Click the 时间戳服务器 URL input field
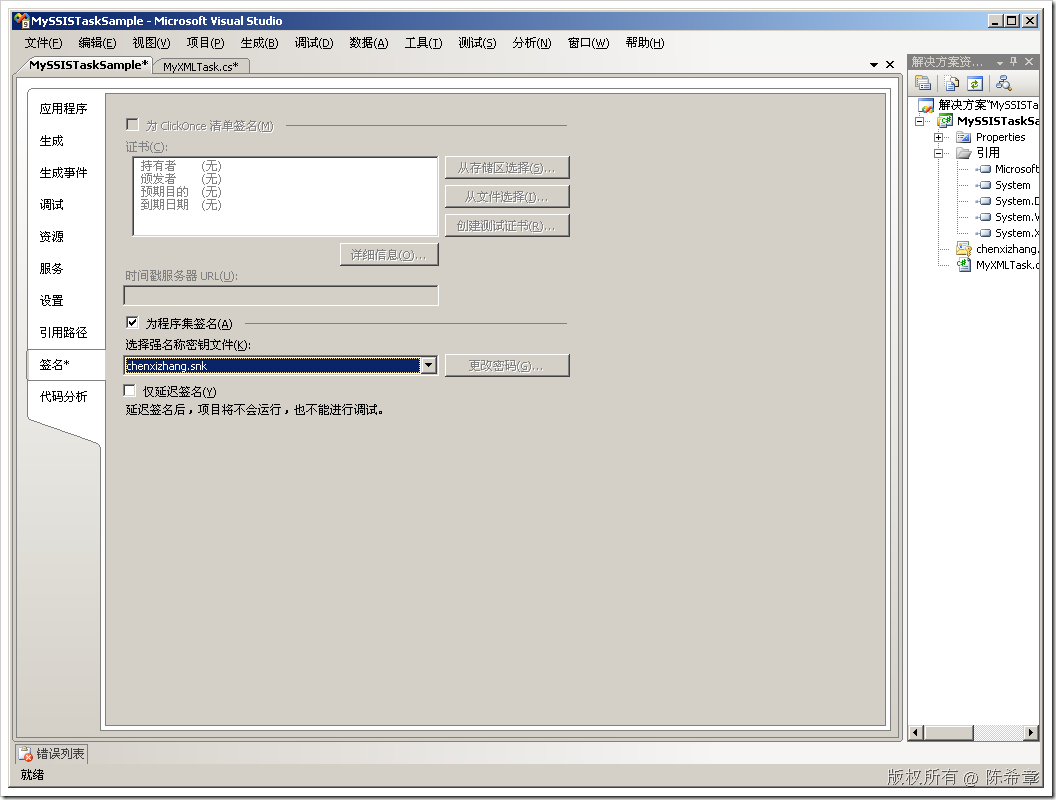The image size is (1056, 800). click(x=282, y=296)
